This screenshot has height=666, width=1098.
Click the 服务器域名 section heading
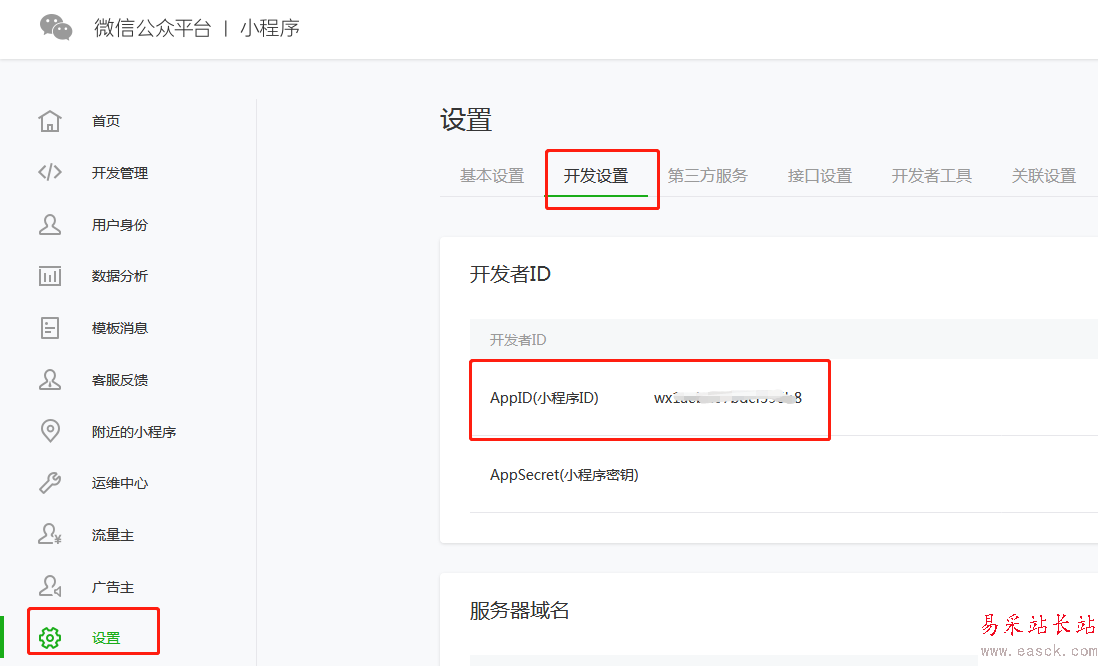click(x=519, y=611)
